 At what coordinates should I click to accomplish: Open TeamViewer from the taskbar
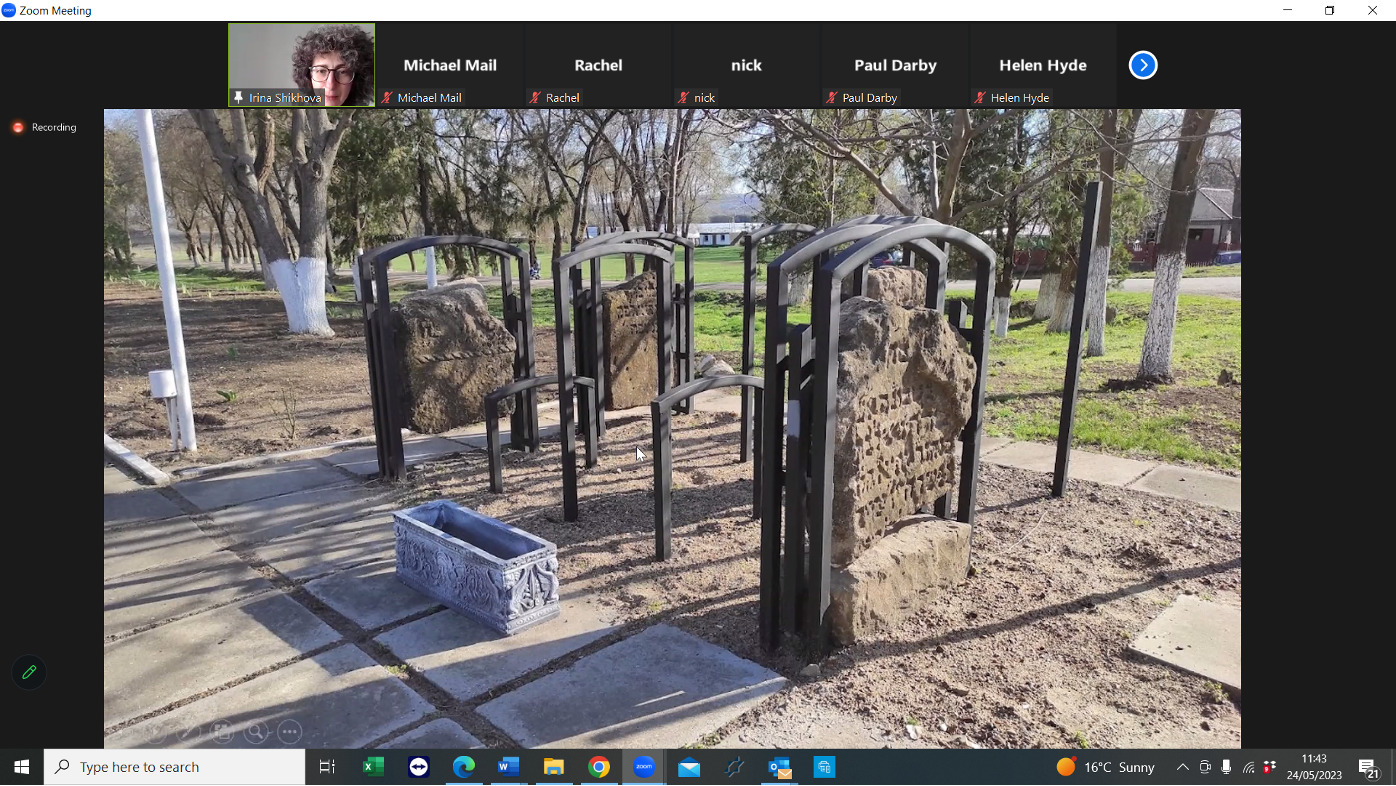tap(418, 767)
